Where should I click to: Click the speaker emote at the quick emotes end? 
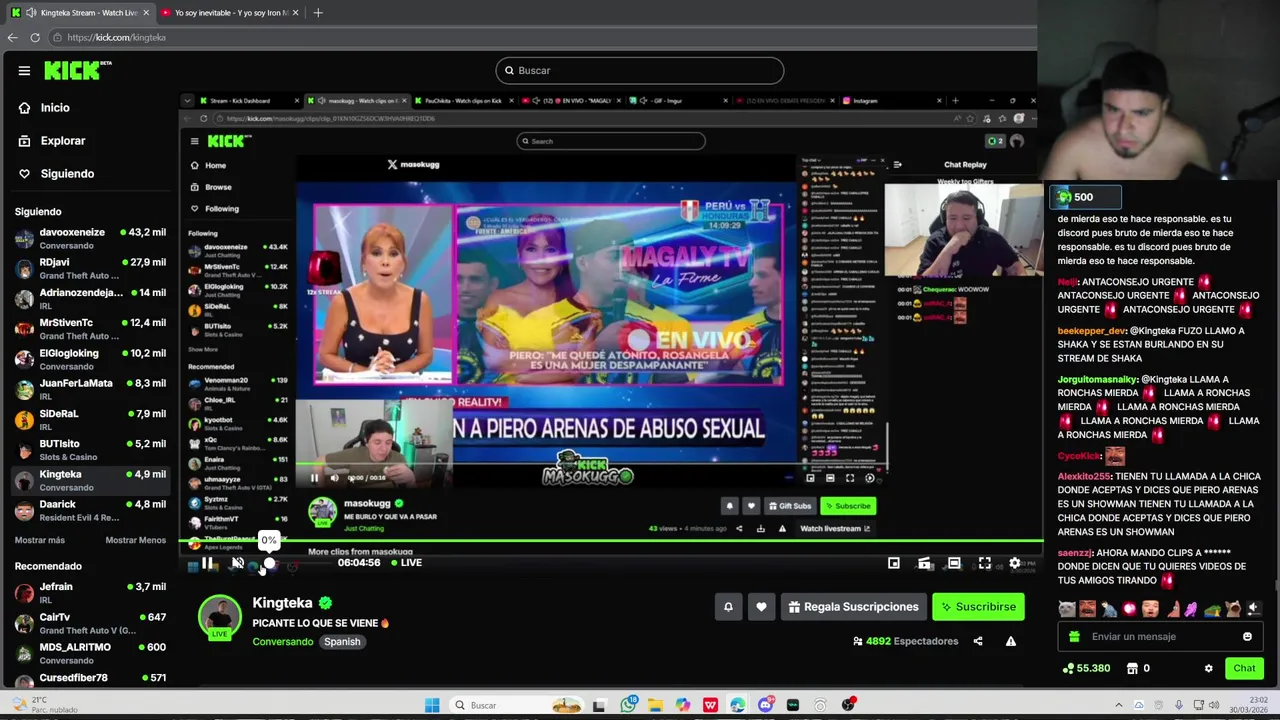tap(1253, 609)
